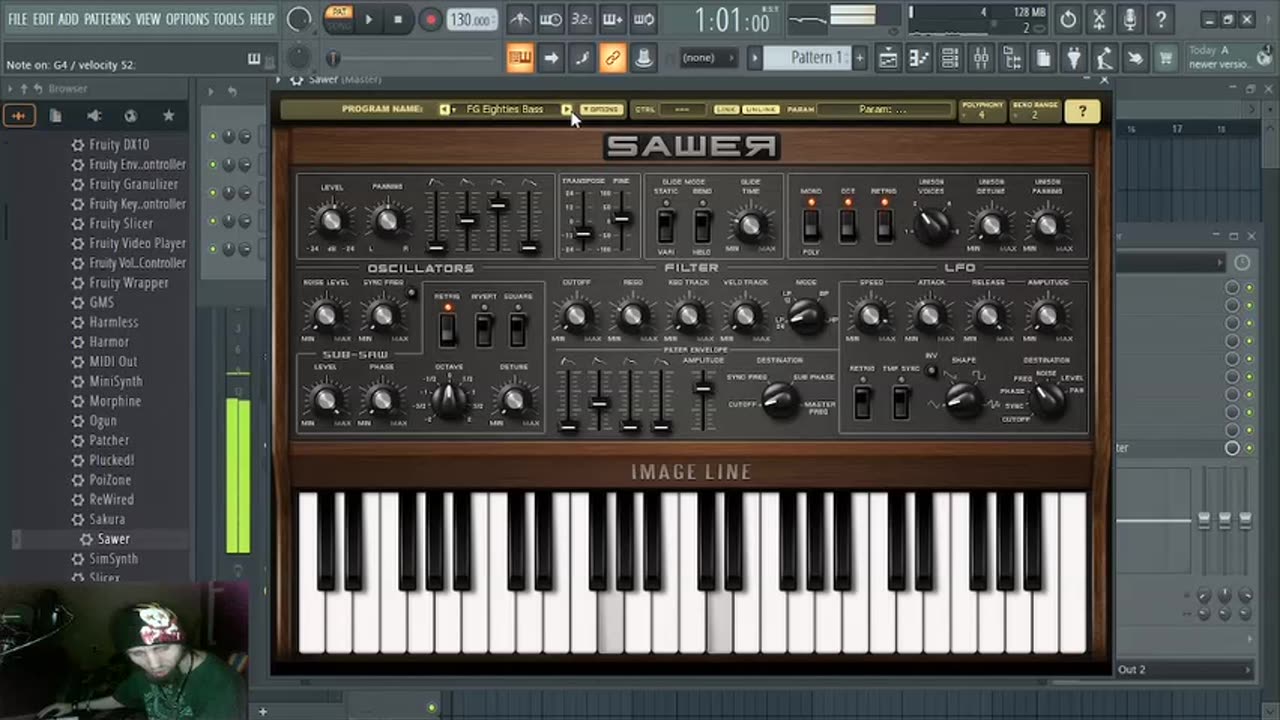Click the scissors icon in top toolbar

1099,19
